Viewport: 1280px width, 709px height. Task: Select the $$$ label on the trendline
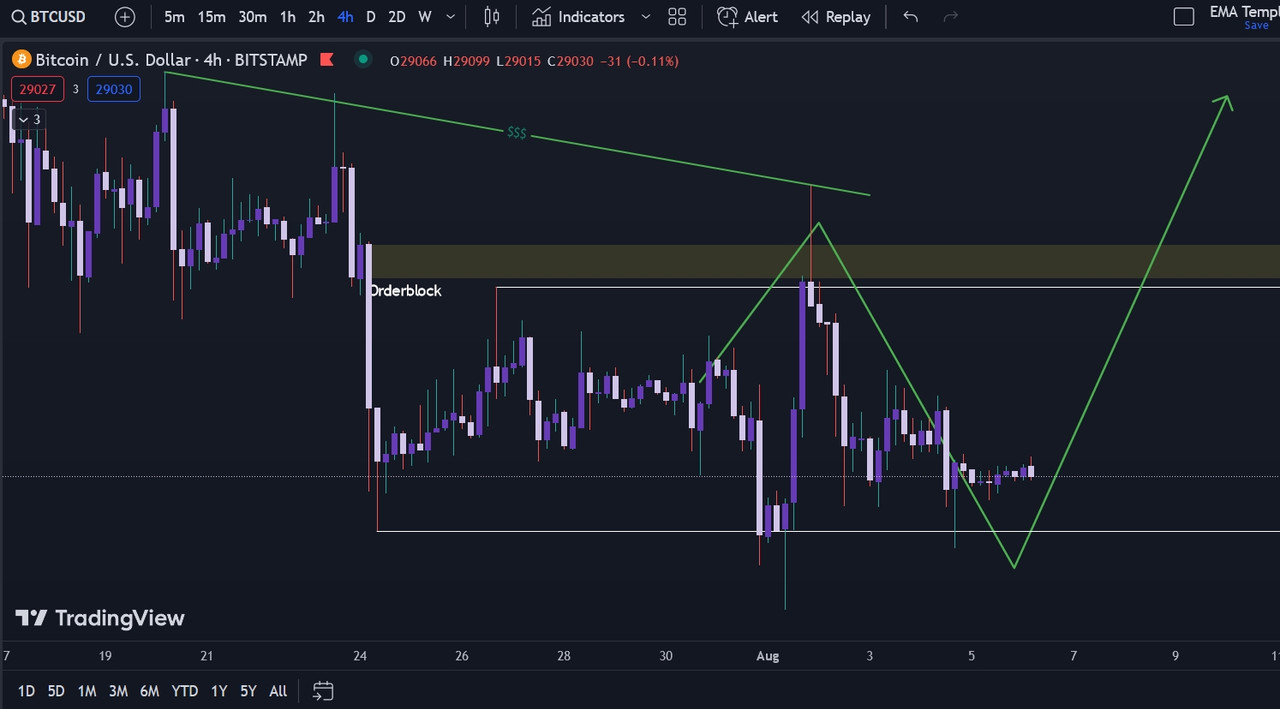coord(517,132)
